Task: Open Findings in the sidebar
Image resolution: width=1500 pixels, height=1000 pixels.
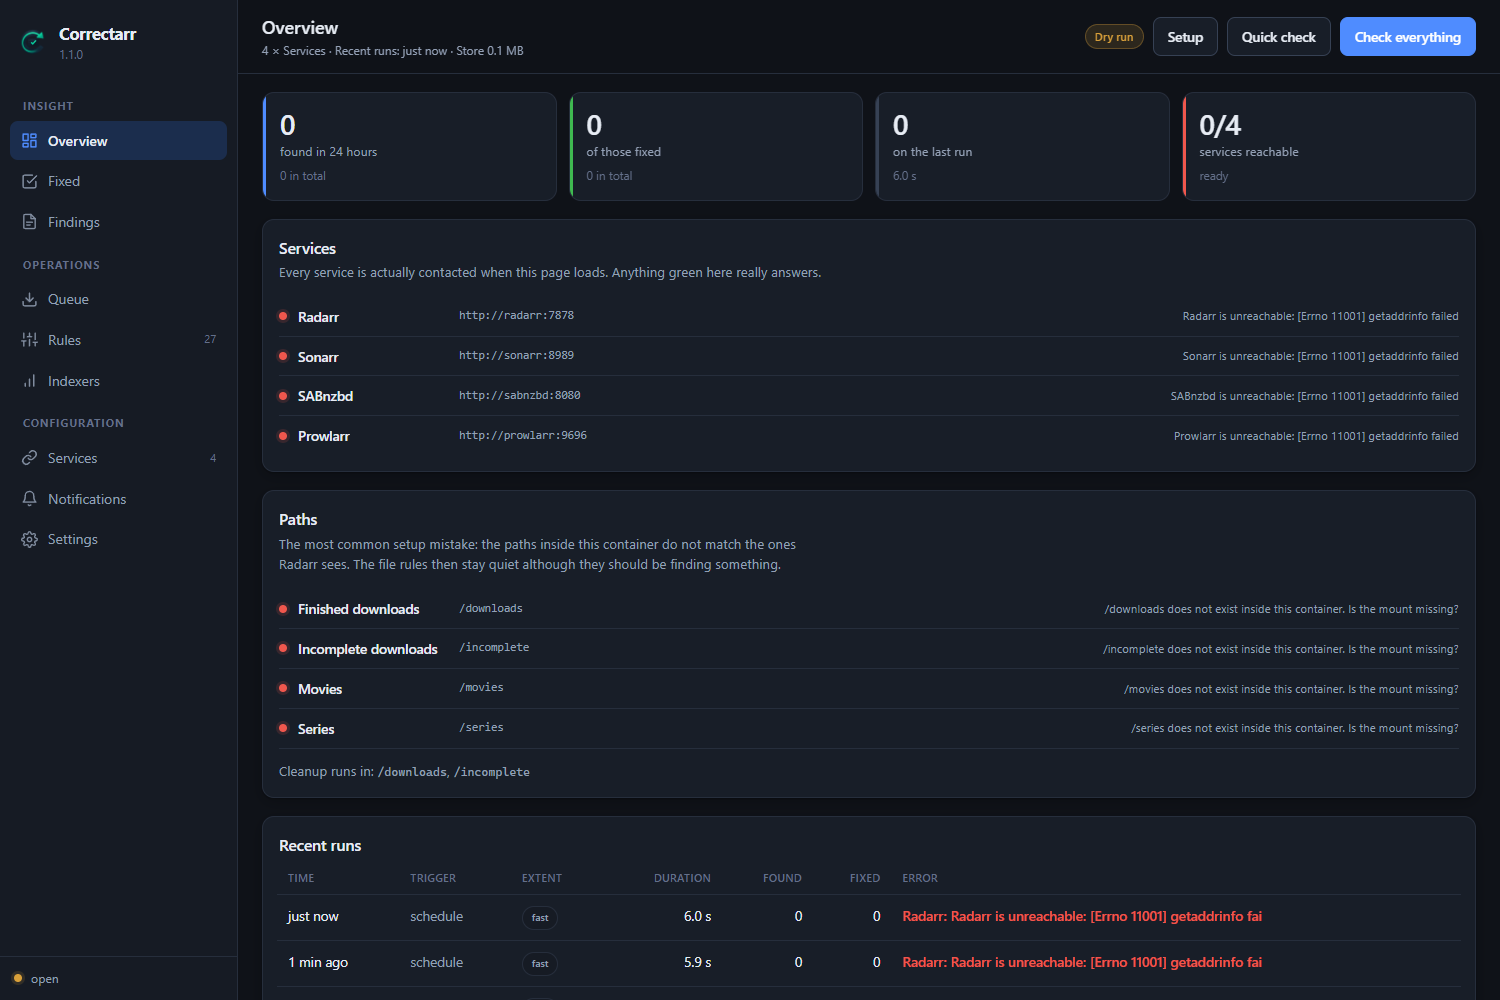Action: pos(118,222)
